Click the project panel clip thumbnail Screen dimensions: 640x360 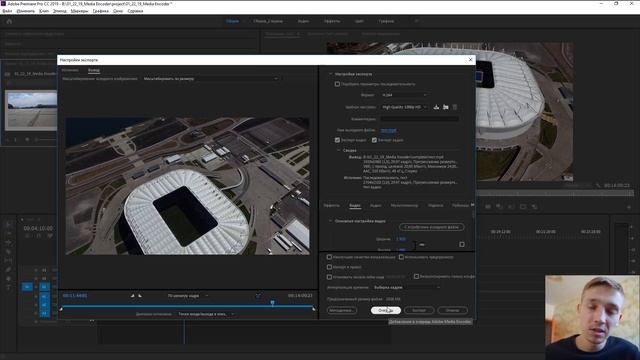[x=31, y=110]
